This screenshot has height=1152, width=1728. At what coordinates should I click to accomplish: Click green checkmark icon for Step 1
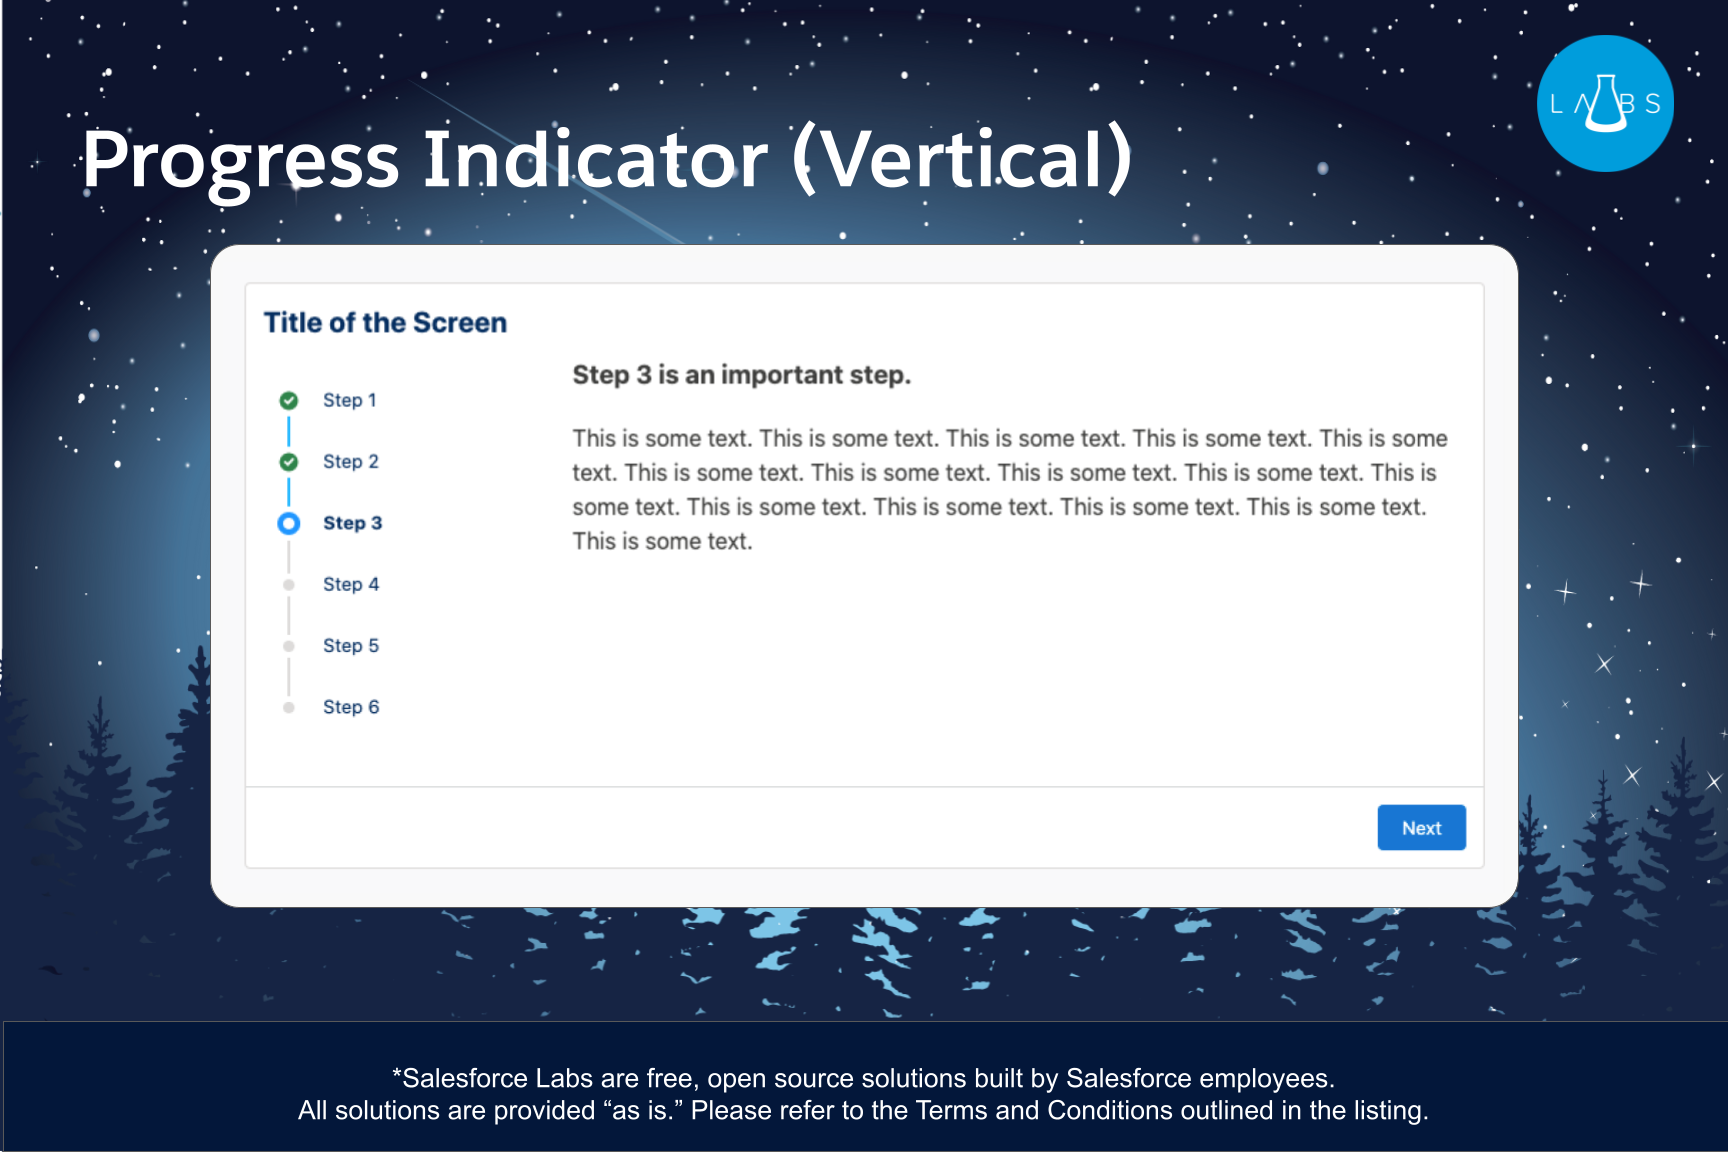pos(289,401)
